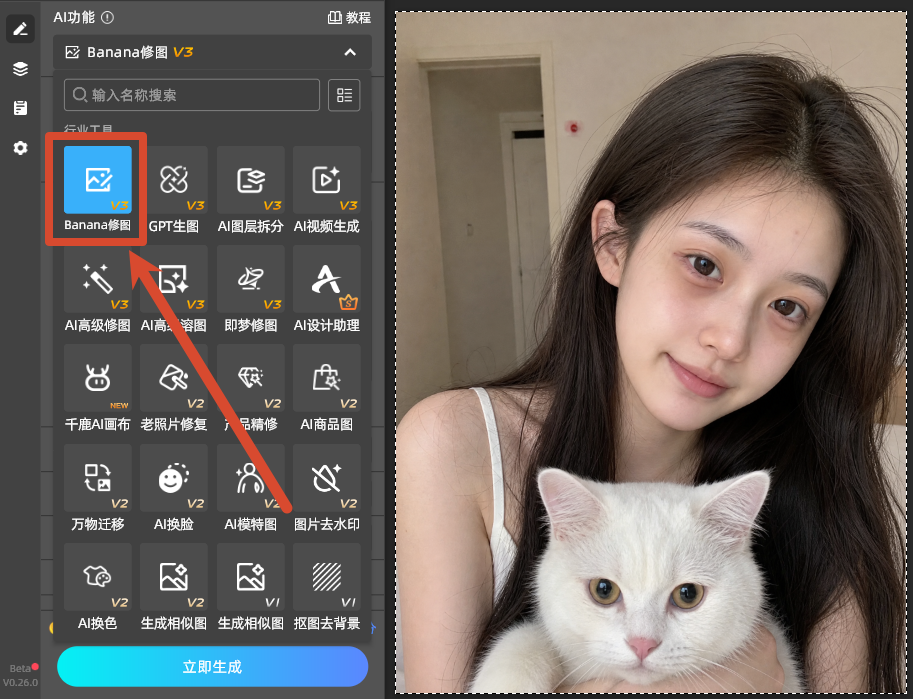Launch the AI视频生成 tool
The width and height of the screenshot is (913, 699).
[x=327, y=180]
